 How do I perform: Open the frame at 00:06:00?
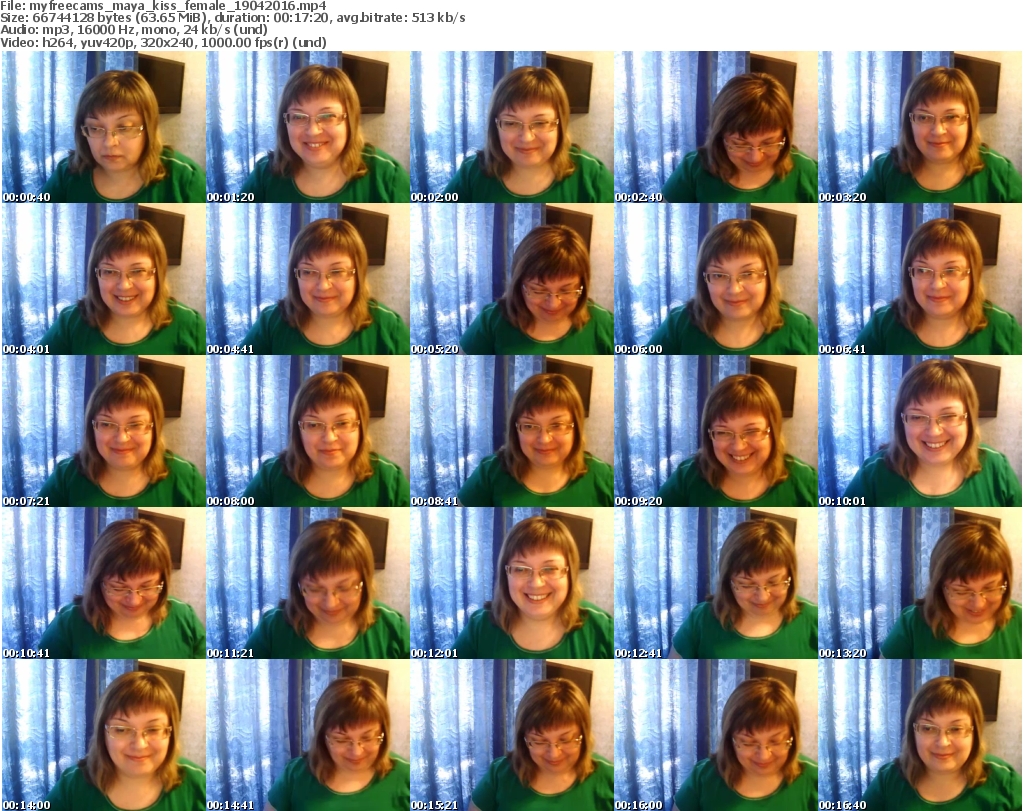[716, 279]
